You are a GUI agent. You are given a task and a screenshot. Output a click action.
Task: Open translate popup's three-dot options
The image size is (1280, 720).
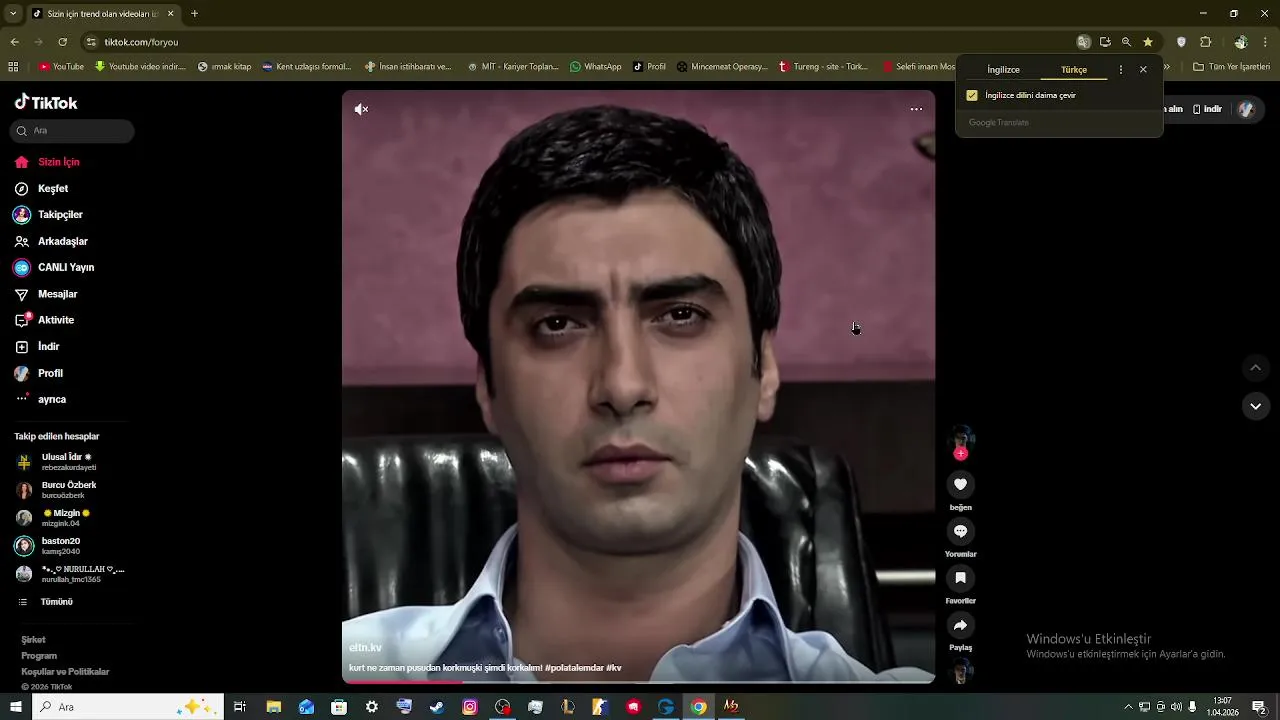click(1120, 70)
